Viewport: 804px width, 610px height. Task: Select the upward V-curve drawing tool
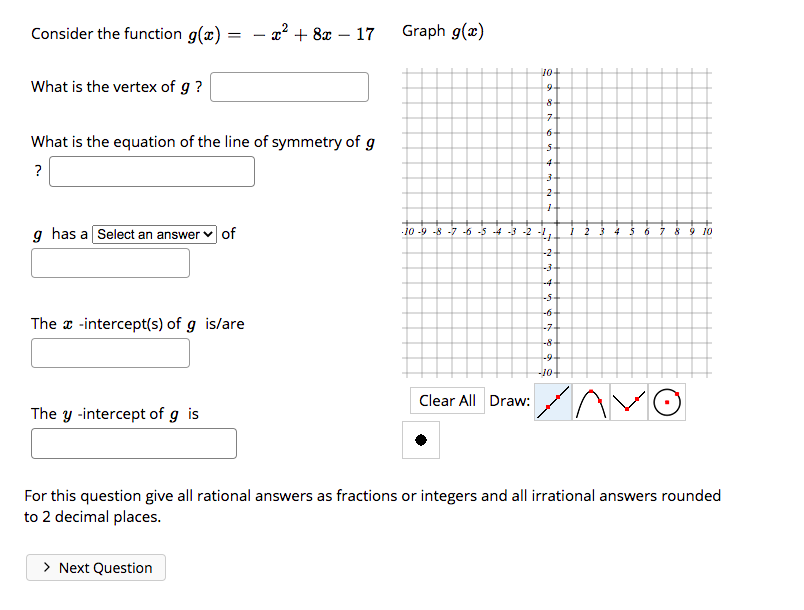[628, 401]
